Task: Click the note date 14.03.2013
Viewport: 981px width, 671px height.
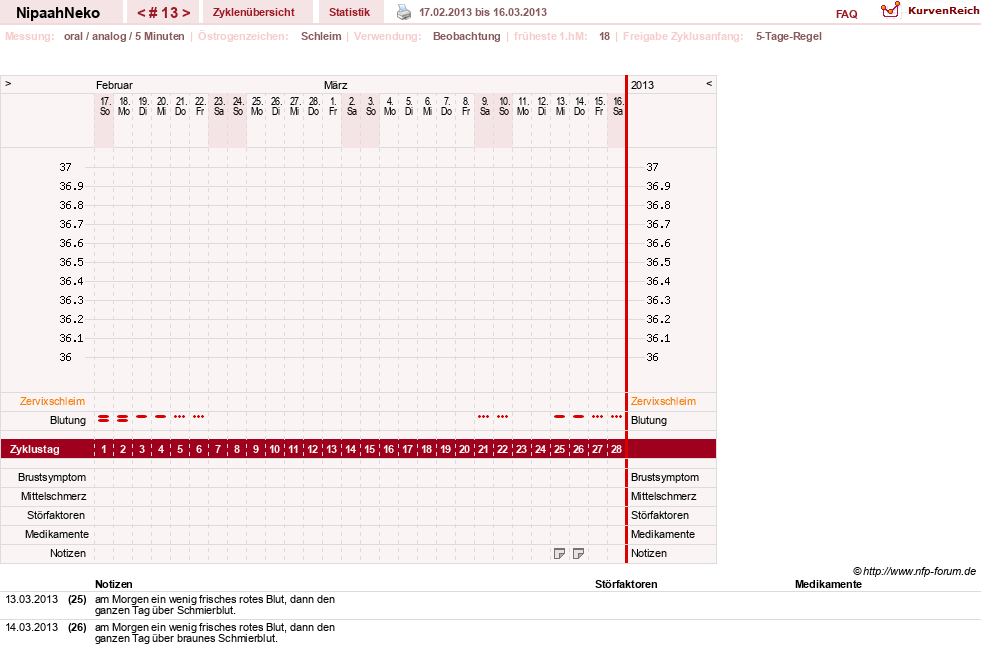Action: pyautogui.click(x=31, y=627)
